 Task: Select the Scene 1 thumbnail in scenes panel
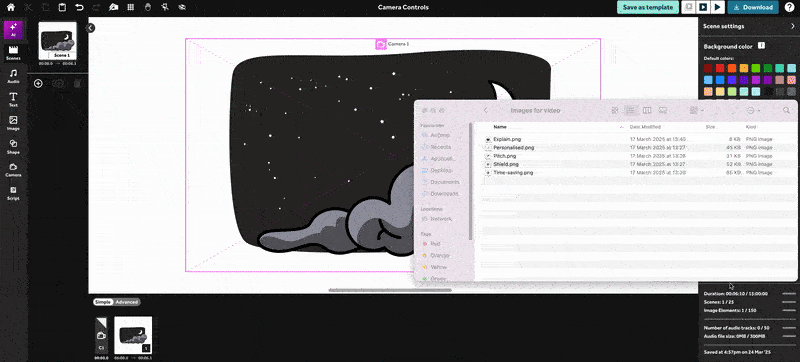58,41
